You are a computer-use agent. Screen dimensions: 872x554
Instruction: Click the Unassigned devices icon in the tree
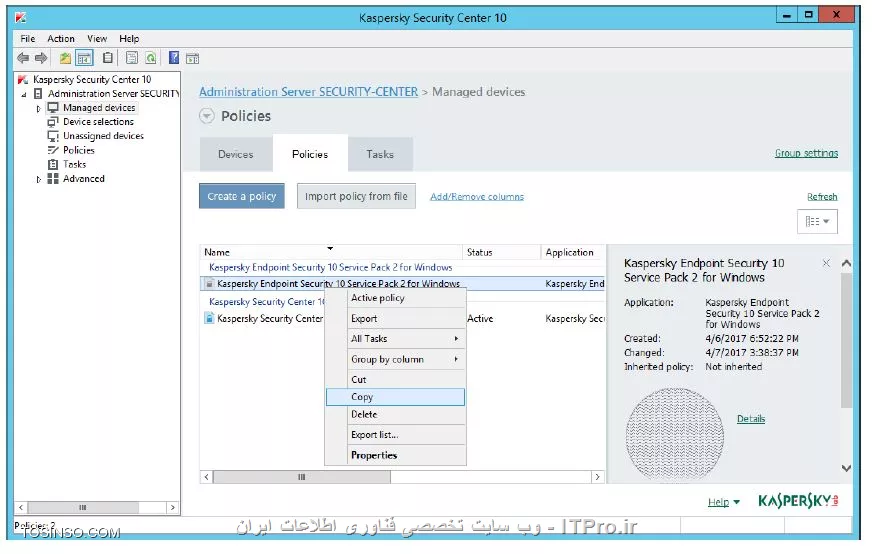(x=53, y=136)
